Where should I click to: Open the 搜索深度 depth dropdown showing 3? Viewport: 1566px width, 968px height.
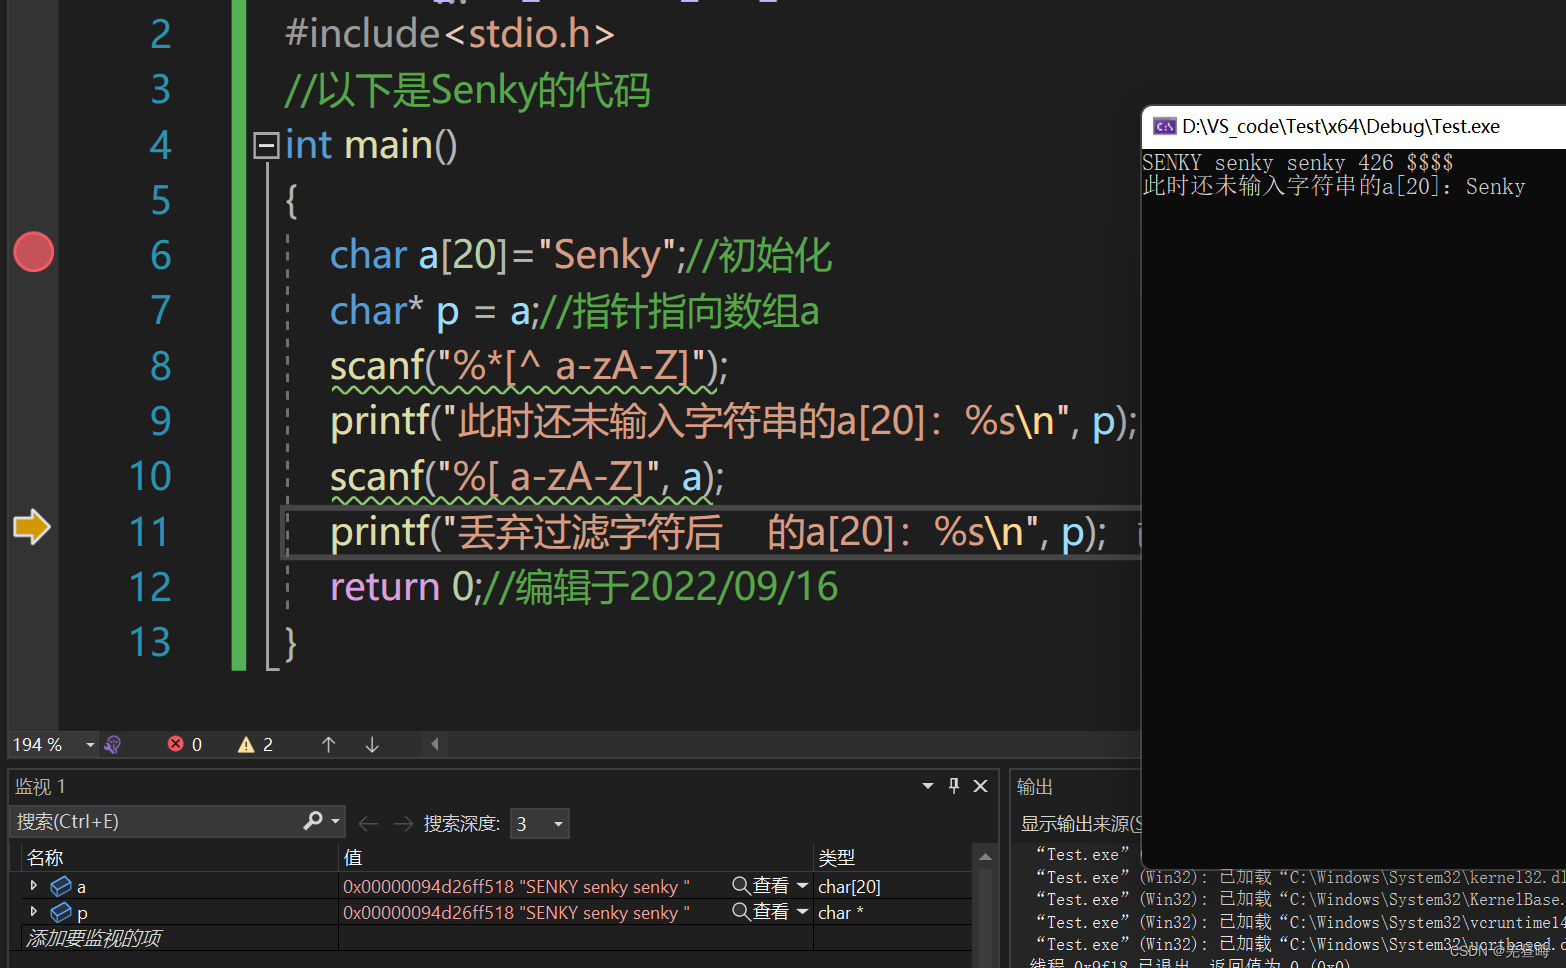click(539, 824)
